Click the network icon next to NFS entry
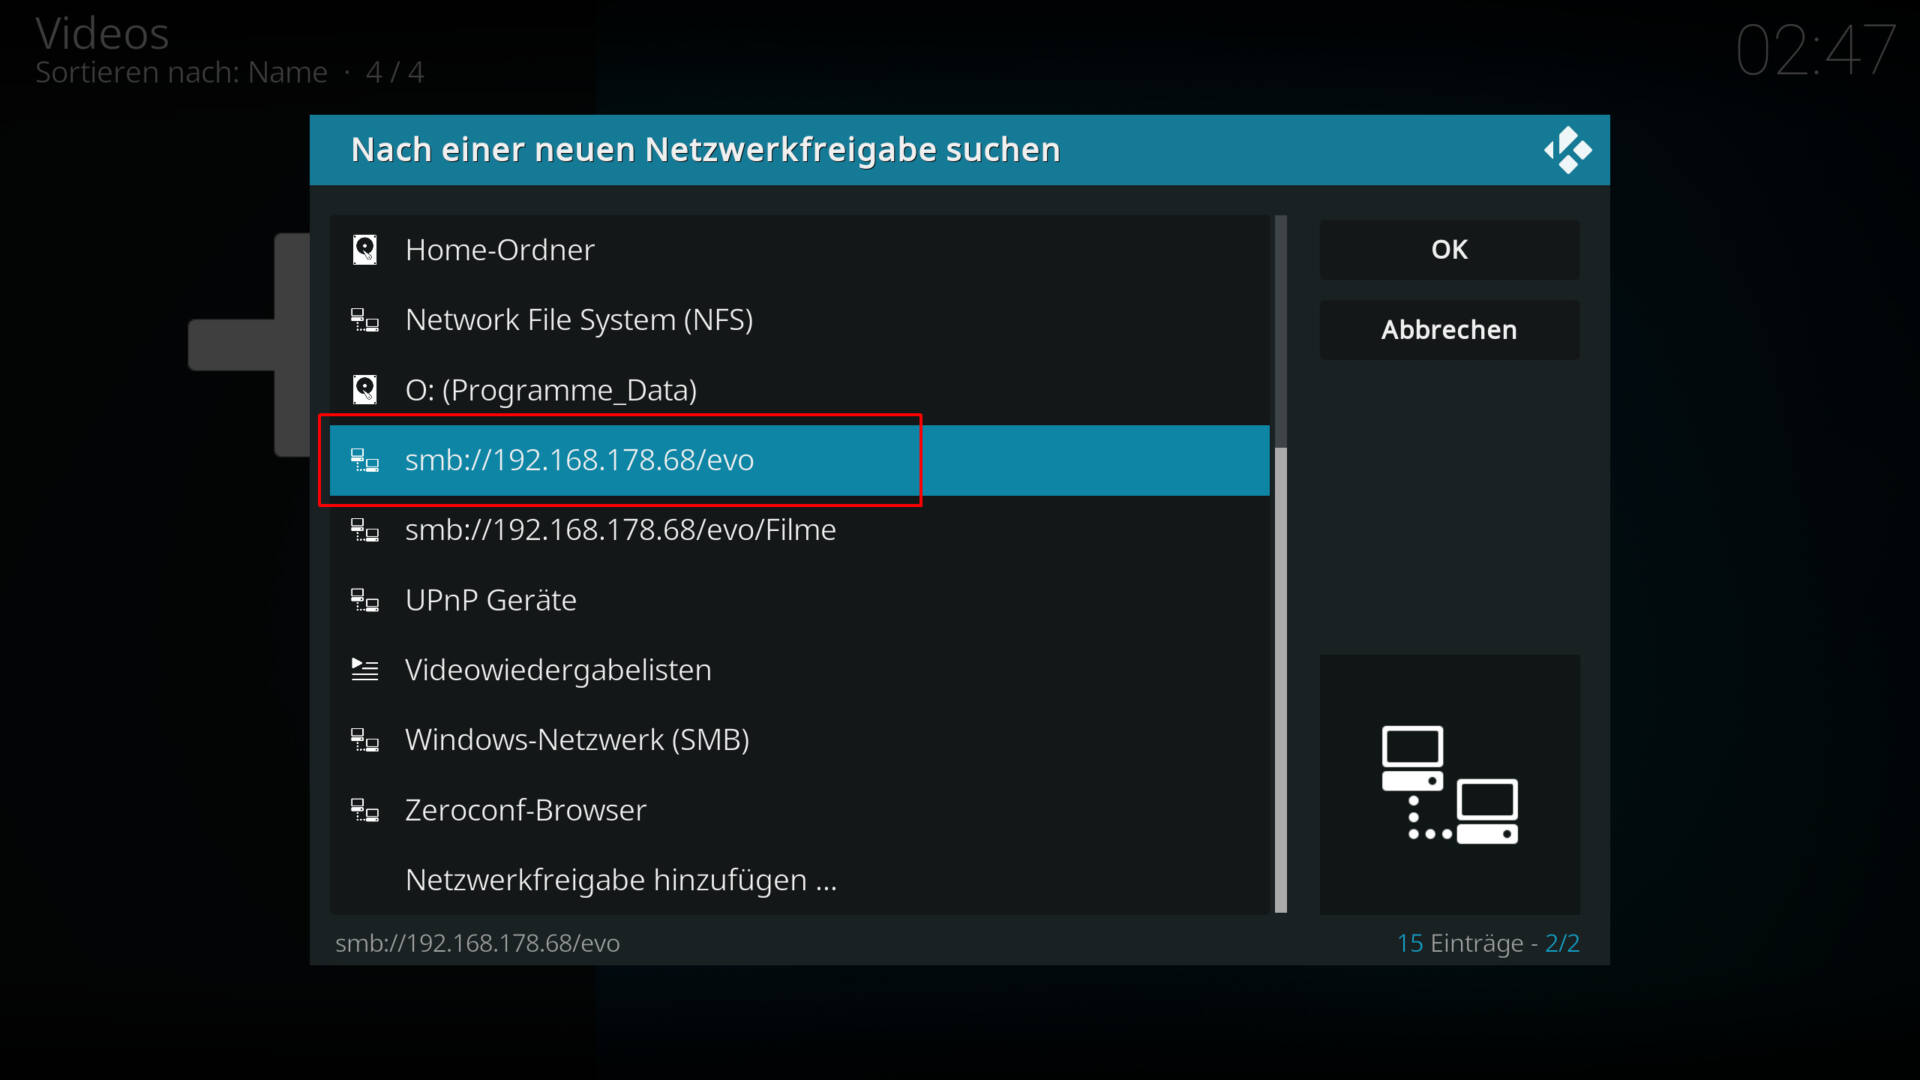This screenshot has width=1920, height=1080. (x=365, y=321)
